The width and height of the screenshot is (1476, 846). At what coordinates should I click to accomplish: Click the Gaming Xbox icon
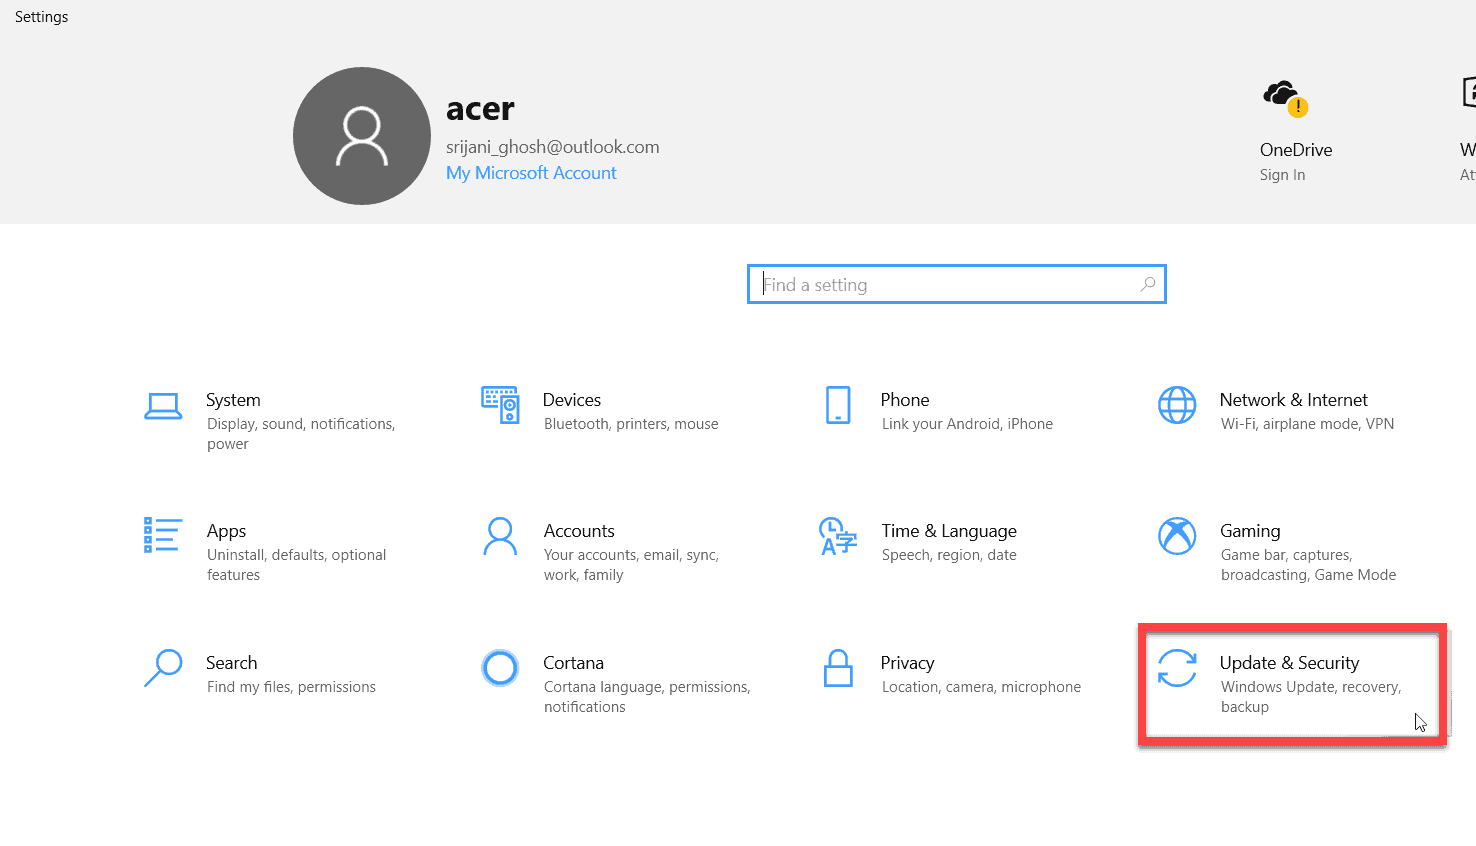point(1177,536)
